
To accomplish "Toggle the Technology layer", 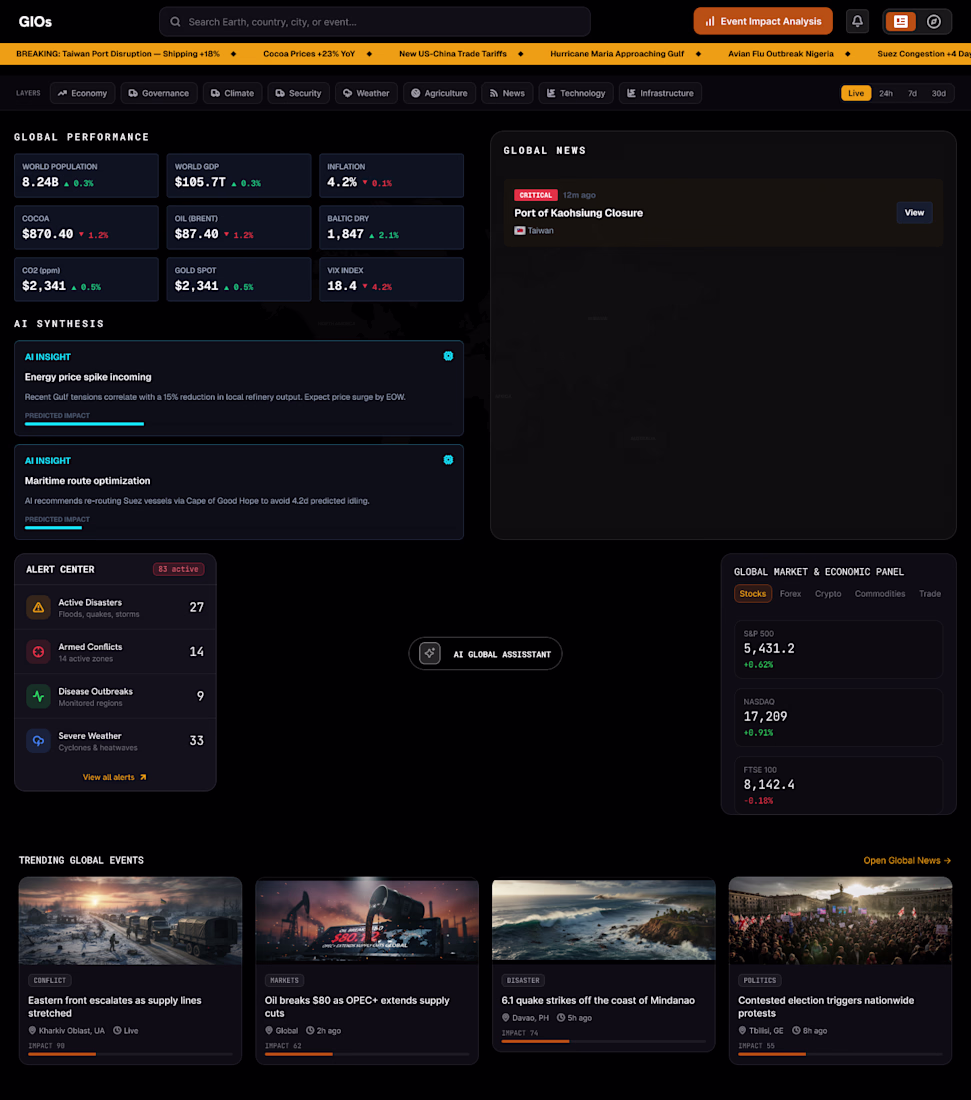I will point(576,93).
